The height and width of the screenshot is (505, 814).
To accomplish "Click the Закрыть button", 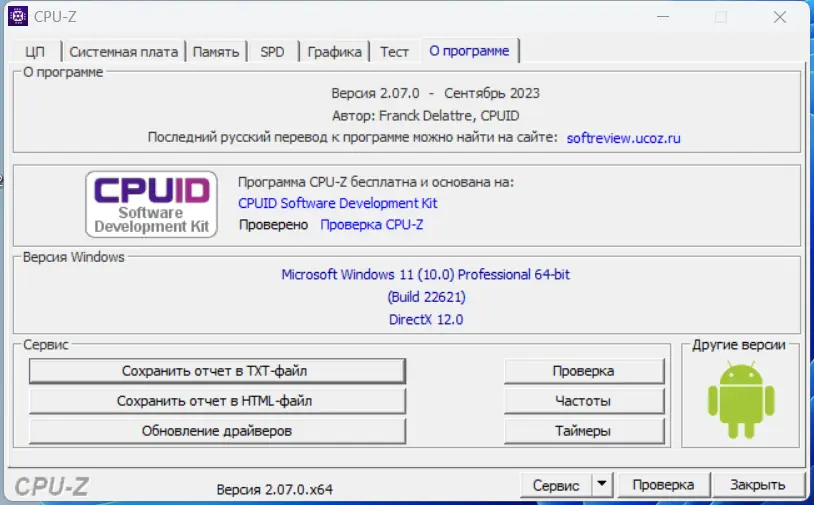I will 757,485.
